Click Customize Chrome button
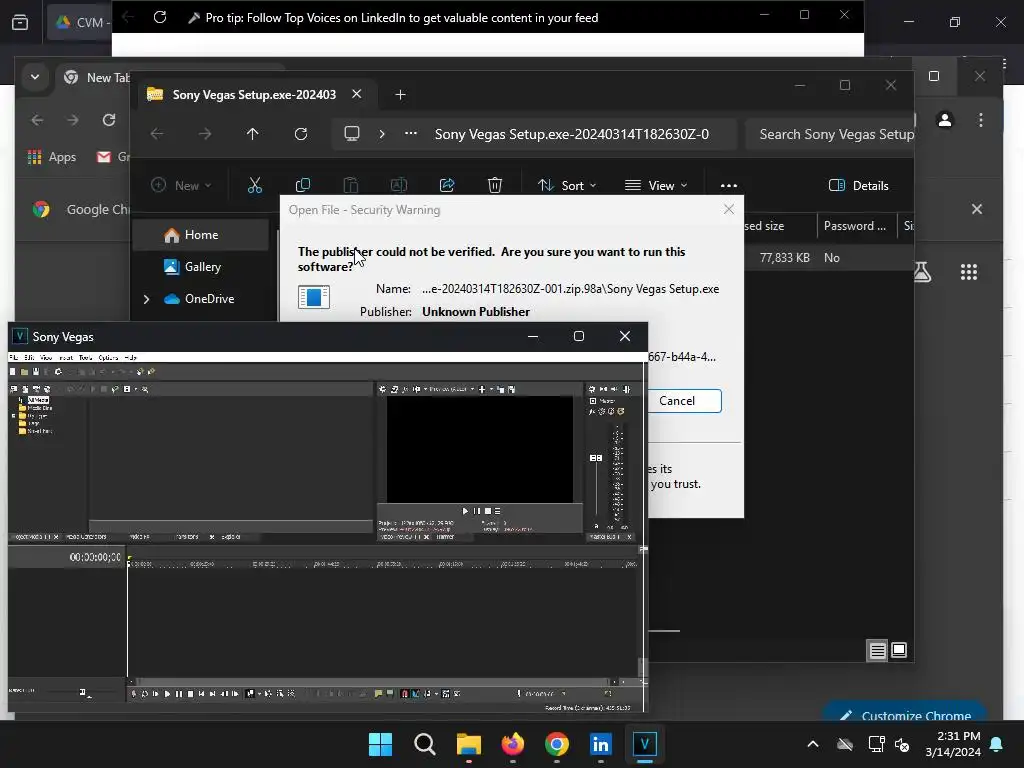Viewport: 1024px width, 768px height. coord(904,714)
